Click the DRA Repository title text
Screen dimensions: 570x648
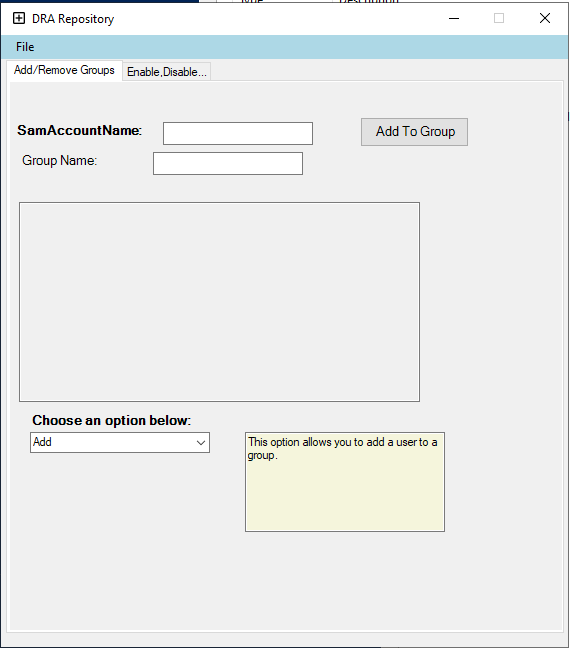click(x=73, y=19)
